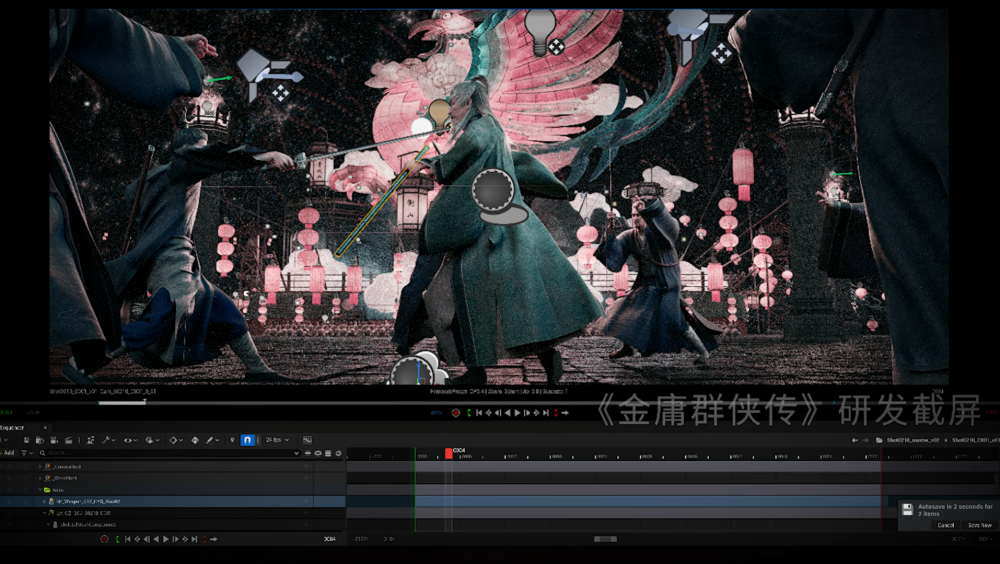Collapse the green folder track
The image size is (1000, 564).
40,490
